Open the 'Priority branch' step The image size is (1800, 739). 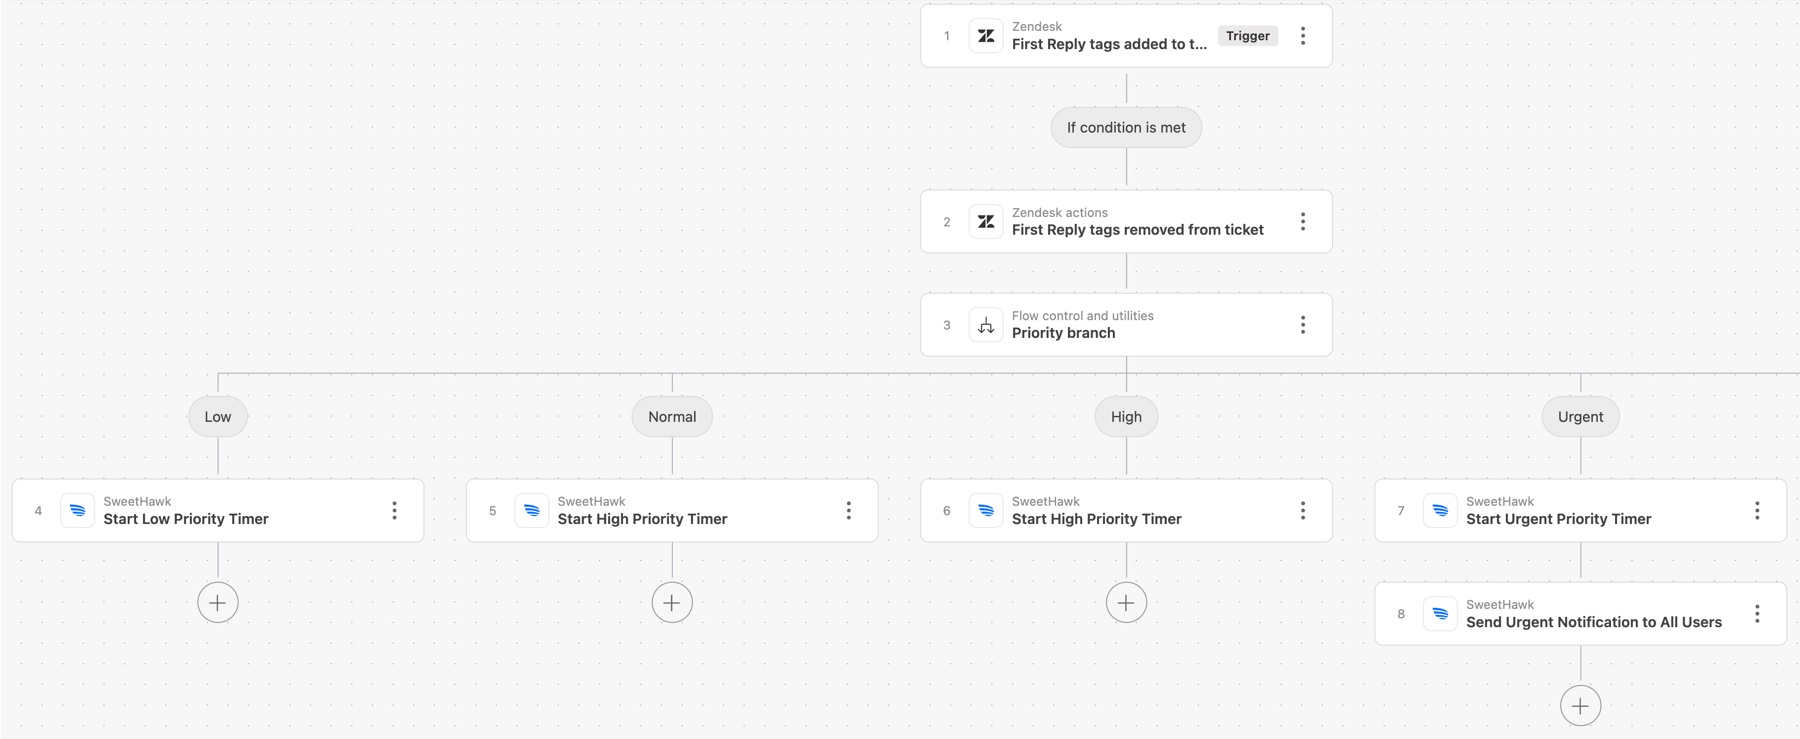click(1126, 325)
